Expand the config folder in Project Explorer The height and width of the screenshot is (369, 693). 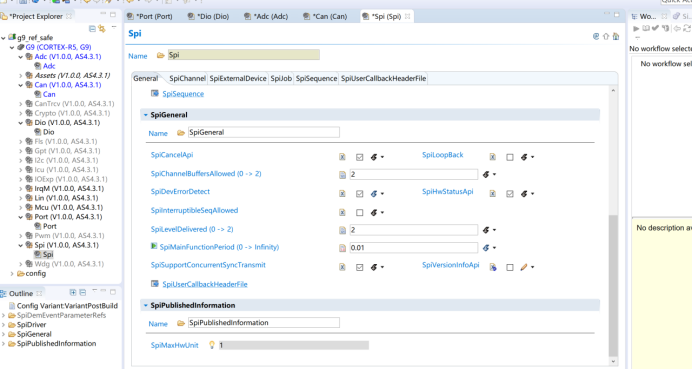pyautogui.click(x=12, y=274)
